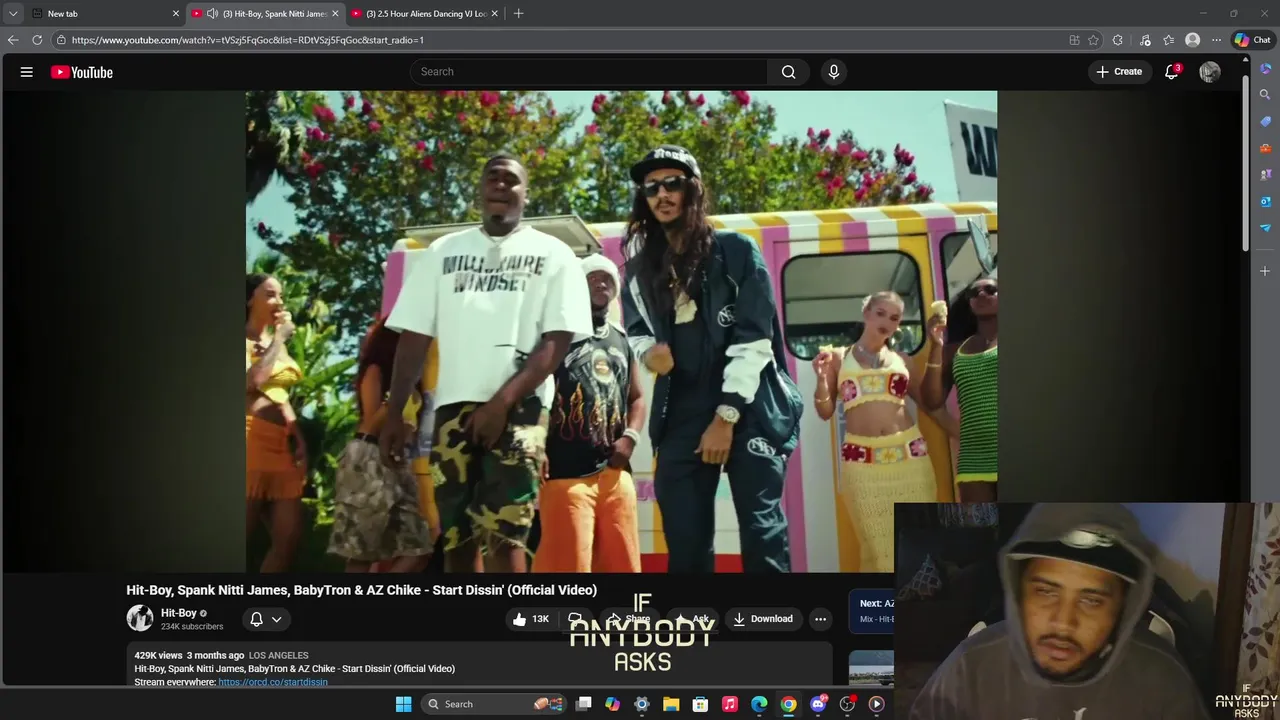Click the Ask button
The width and height of the screenshot is (1280, 720).
(x=692, y=619)
